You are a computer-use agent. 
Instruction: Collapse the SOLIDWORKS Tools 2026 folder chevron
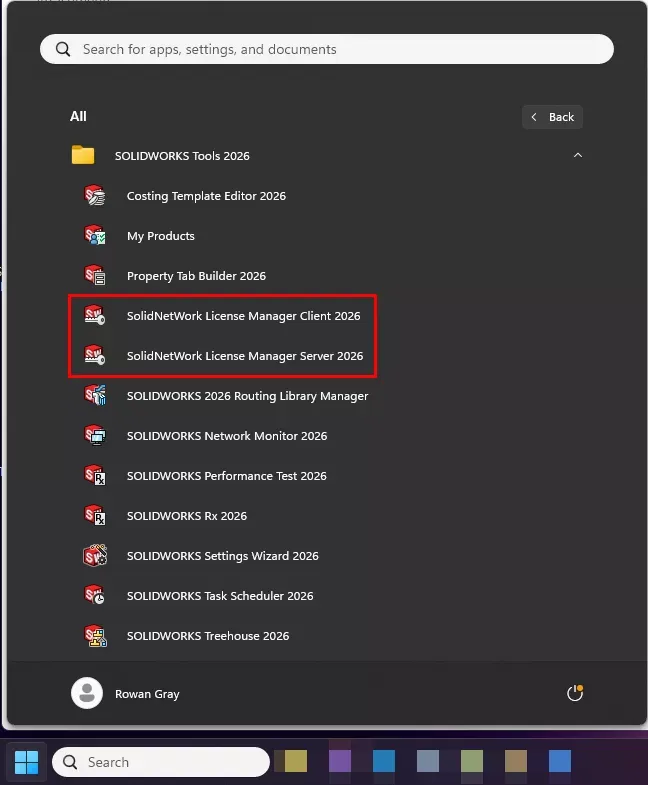pyautogui.click(x=577, y=156)
